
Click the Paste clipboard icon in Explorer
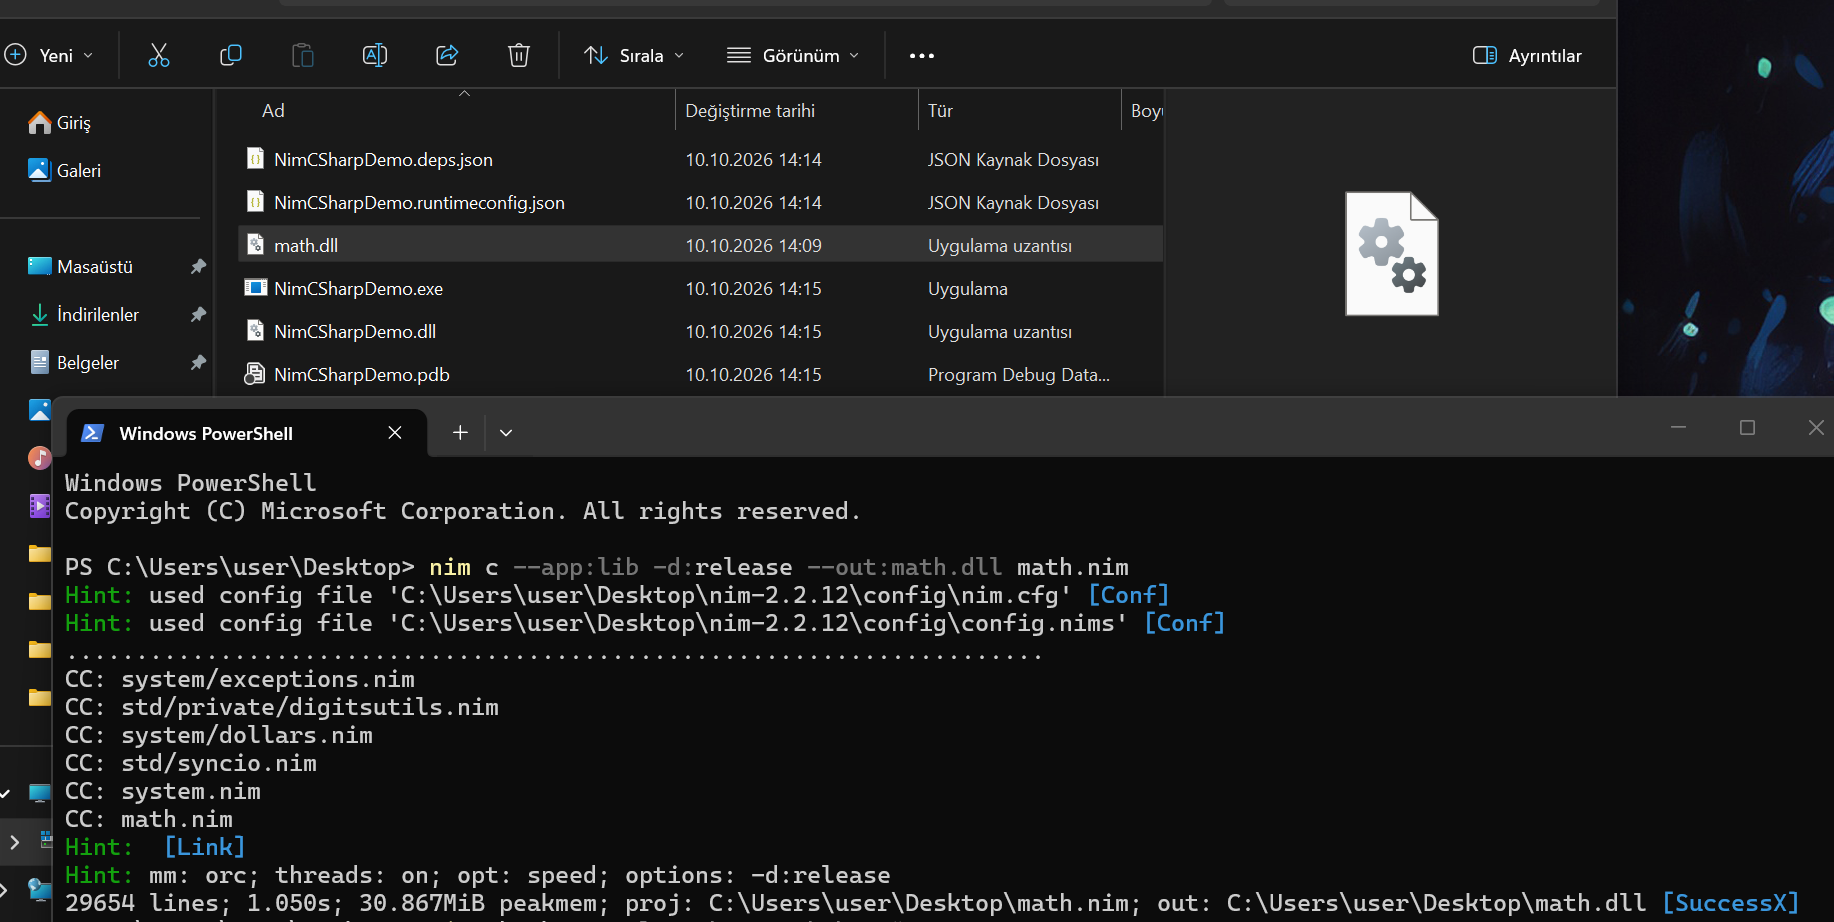coord(303,55)
